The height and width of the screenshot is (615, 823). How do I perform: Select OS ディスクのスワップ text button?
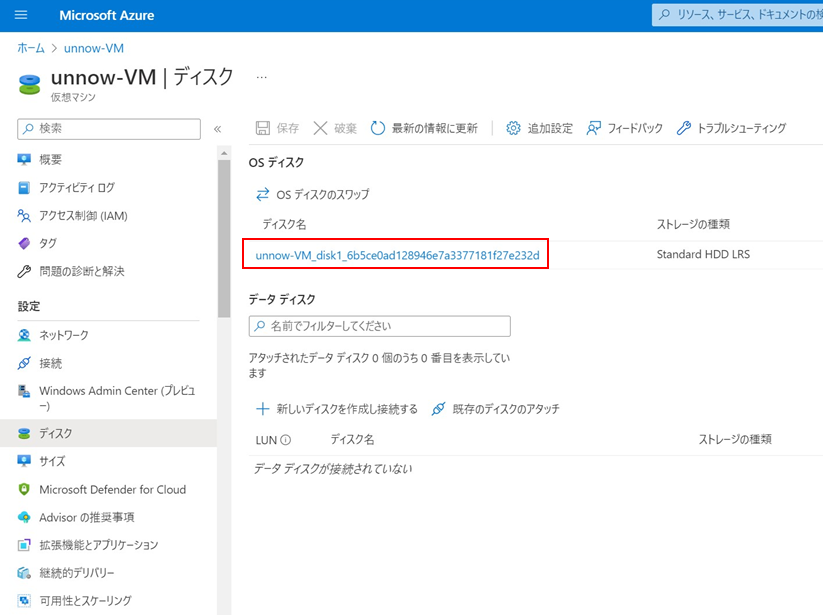pyautogui.click(x=323, y=195)
